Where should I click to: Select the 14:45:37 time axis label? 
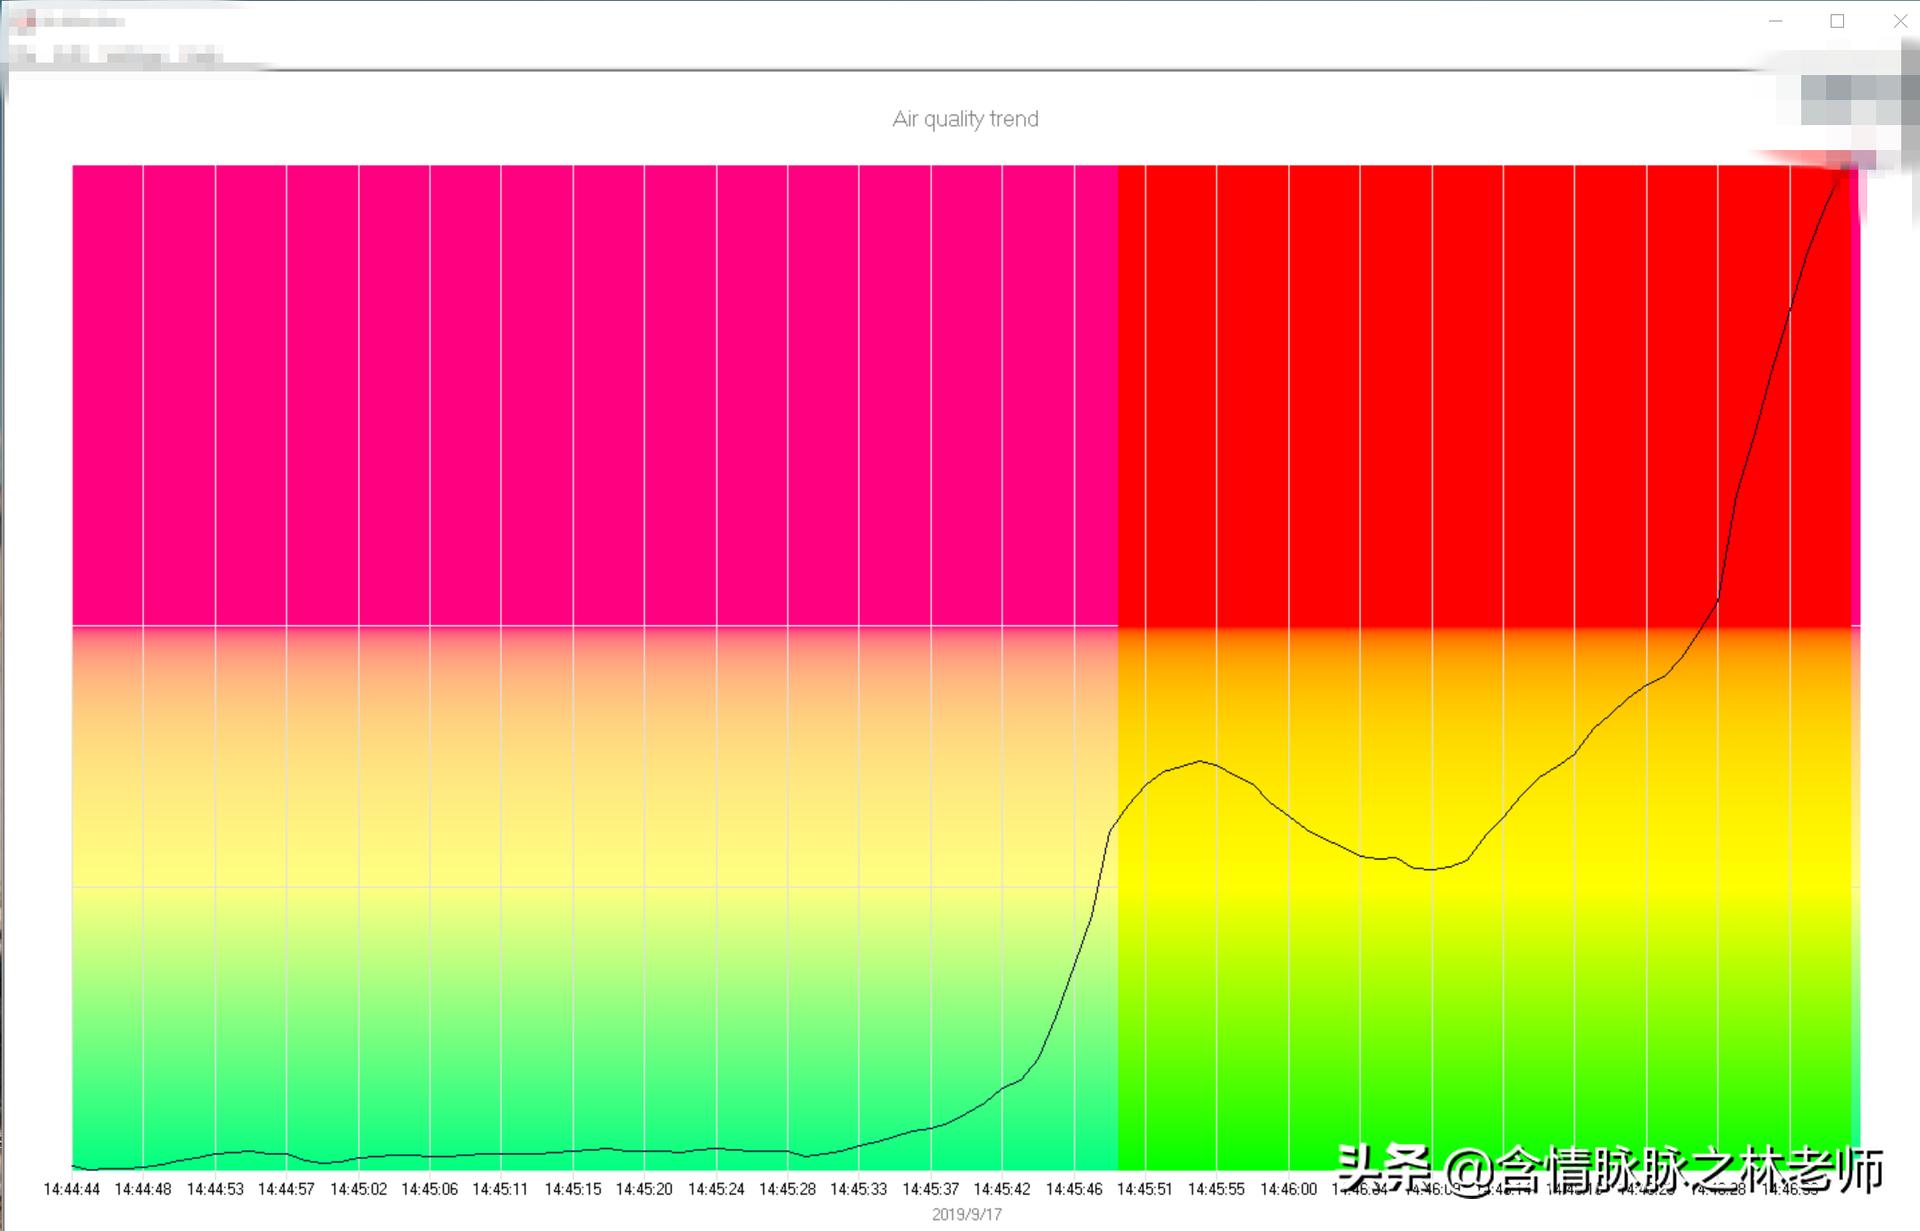click(x=930, y=1189)
